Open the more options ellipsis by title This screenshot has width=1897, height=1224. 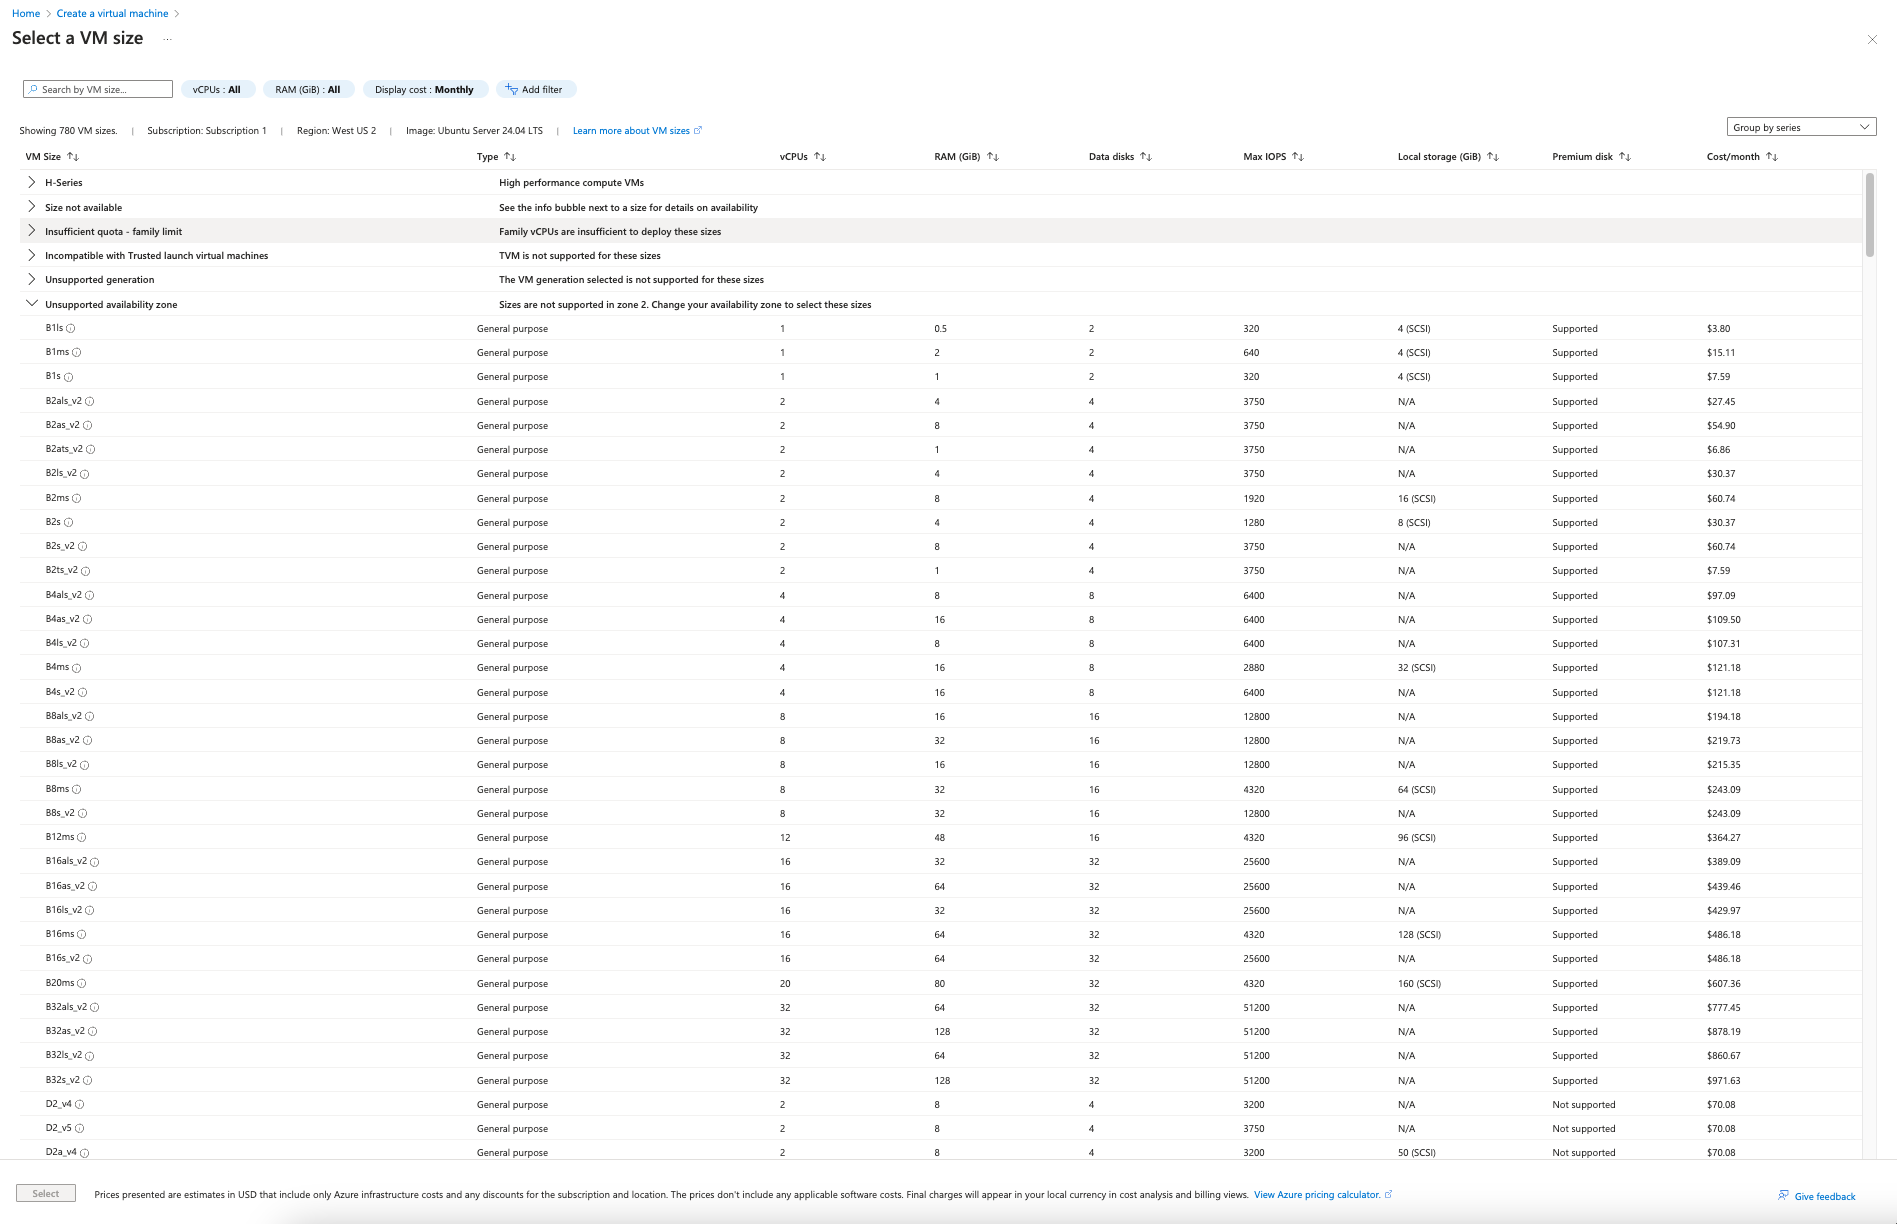(x=168, y=39)
